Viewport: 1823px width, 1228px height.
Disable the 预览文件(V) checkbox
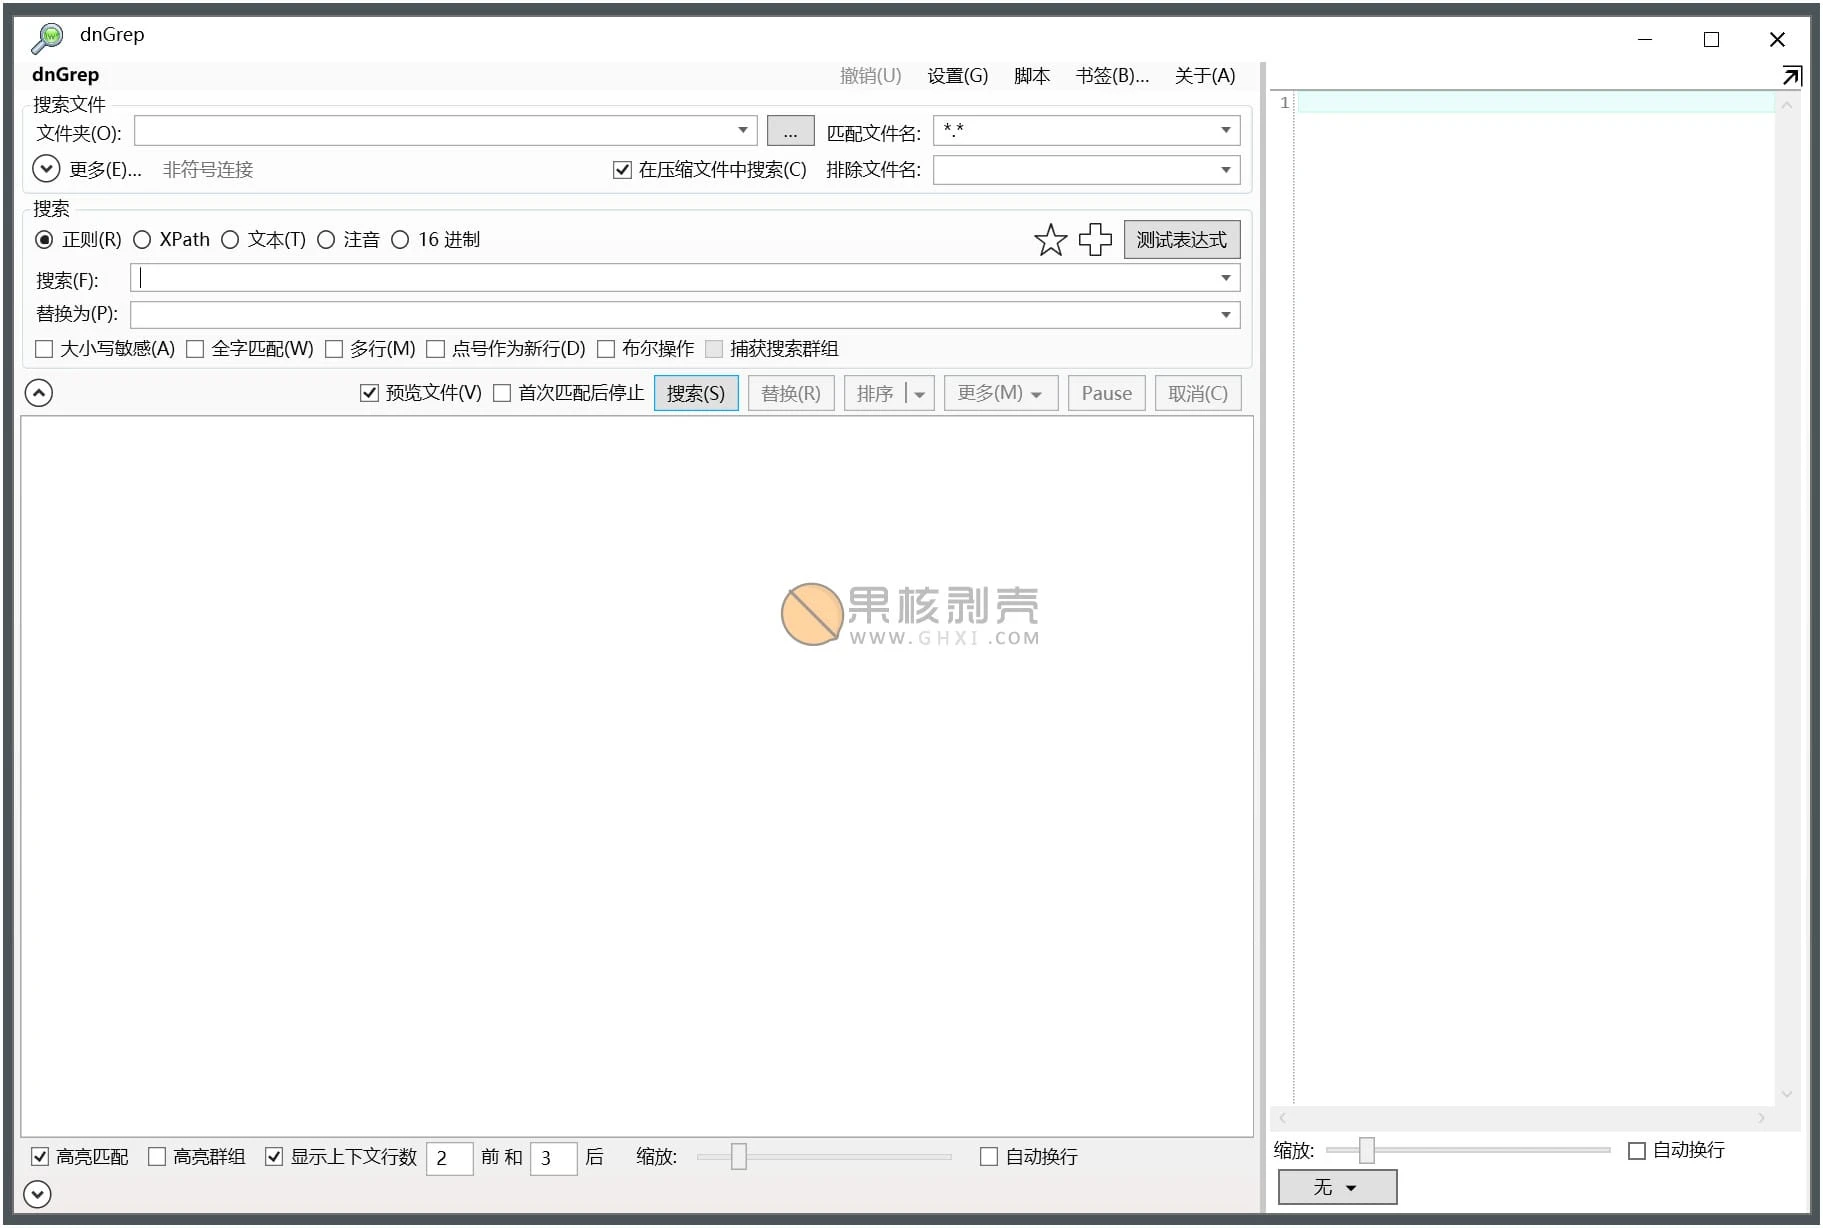pos(370,392)
